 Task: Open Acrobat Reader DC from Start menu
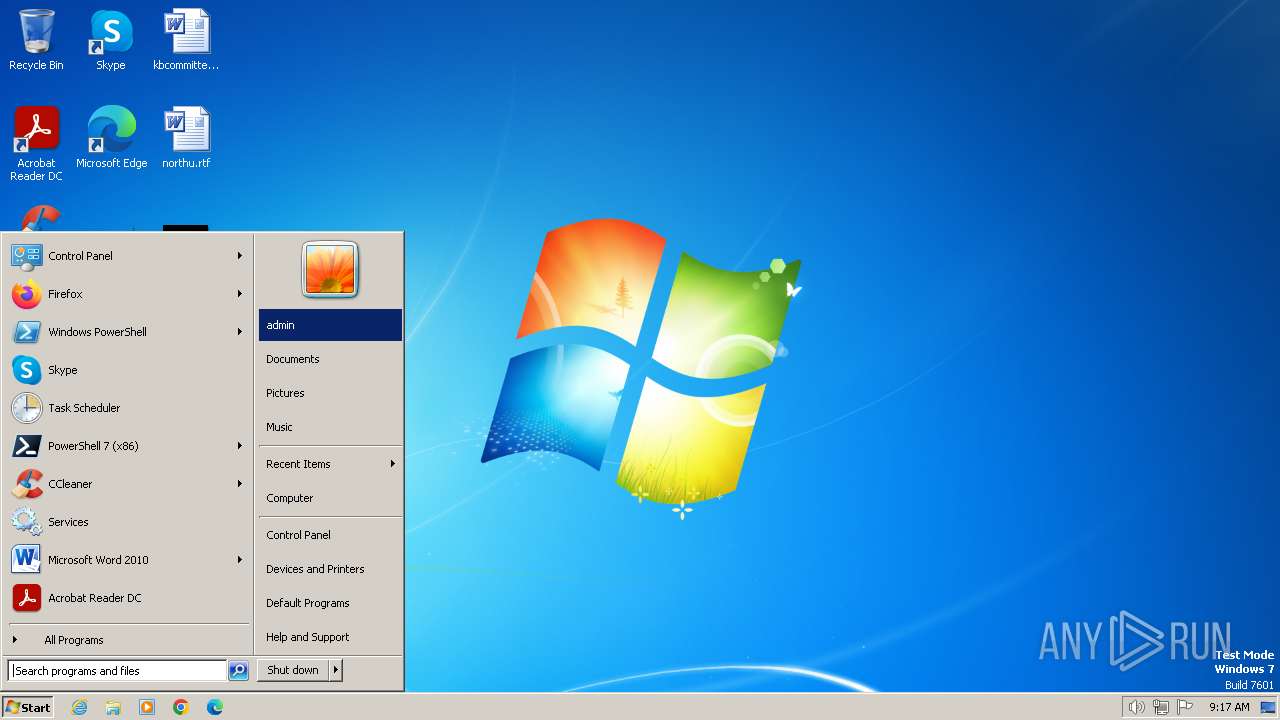128,598
